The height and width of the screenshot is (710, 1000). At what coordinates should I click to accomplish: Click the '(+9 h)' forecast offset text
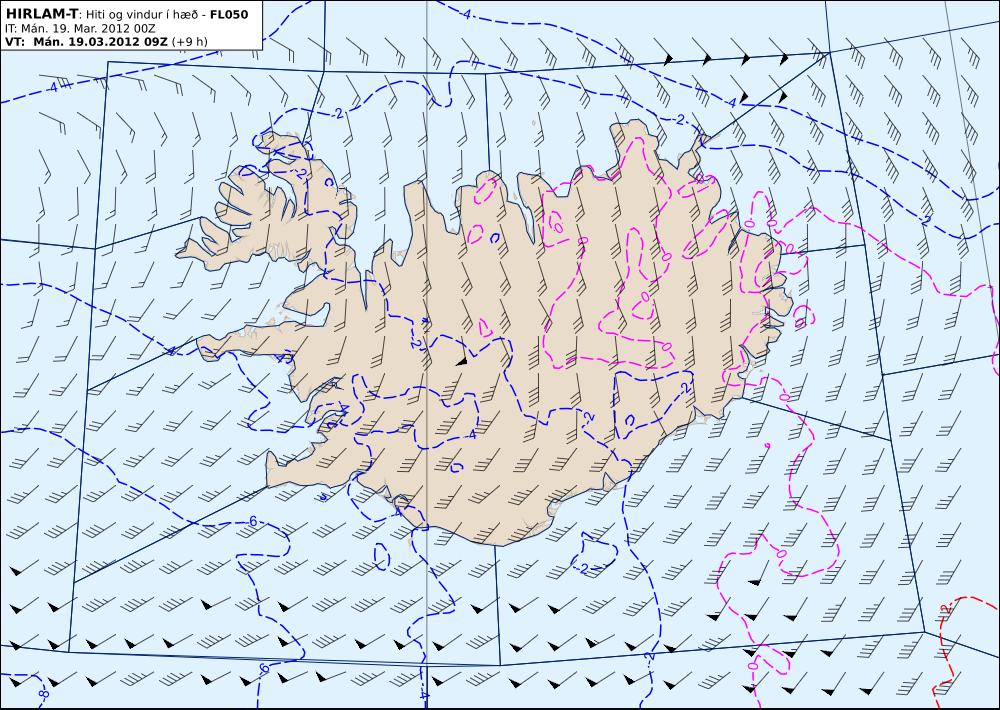190,42
